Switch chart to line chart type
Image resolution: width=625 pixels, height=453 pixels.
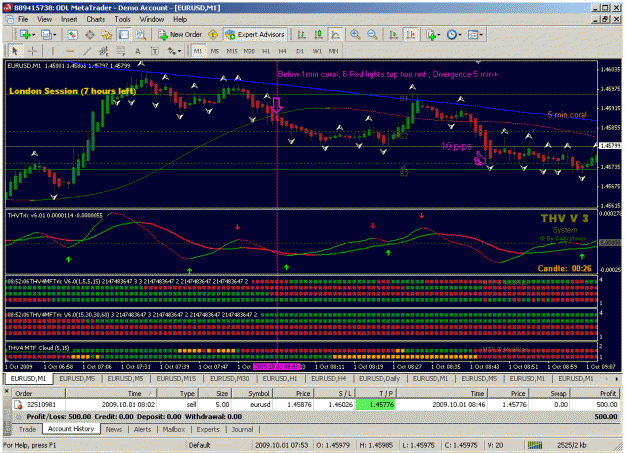pyautogui.click(x=336, y=35)
